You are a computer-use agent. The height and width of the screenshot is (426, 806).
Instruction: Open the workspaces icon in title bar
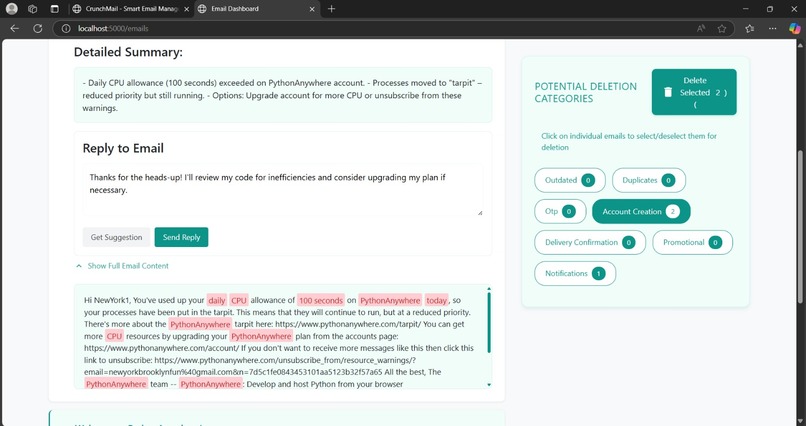[33, 9]
